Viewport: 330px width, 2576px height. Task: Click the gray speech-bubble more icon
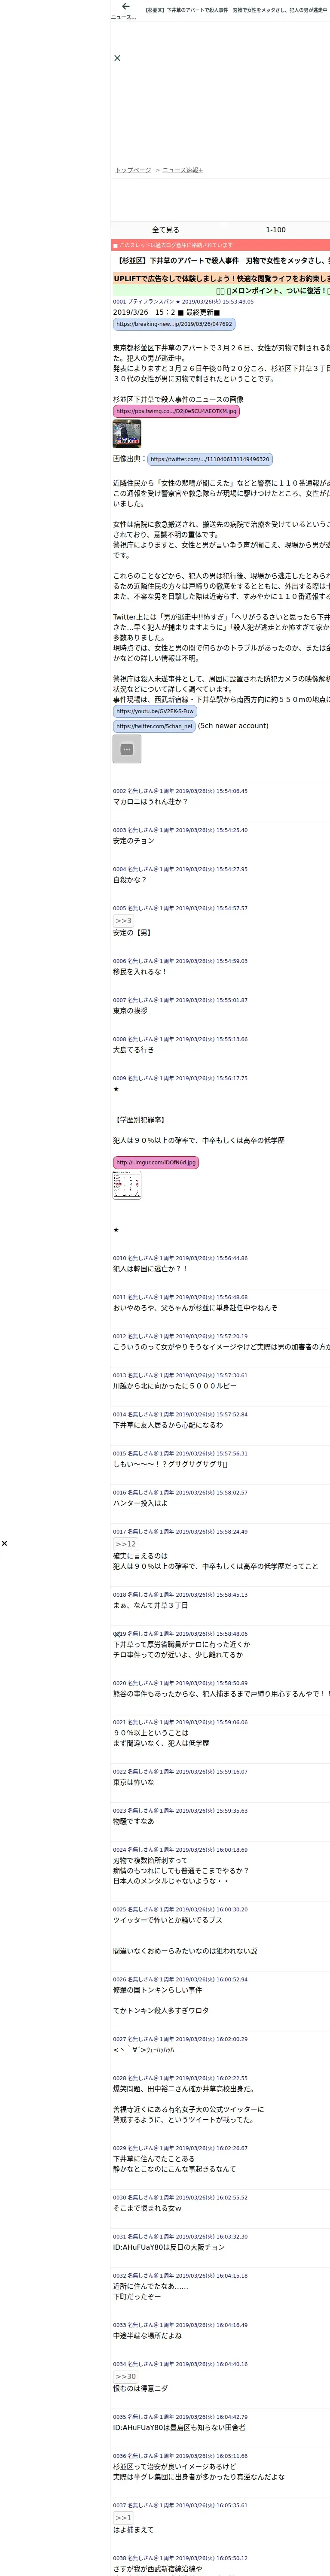(x=127, y=749)
